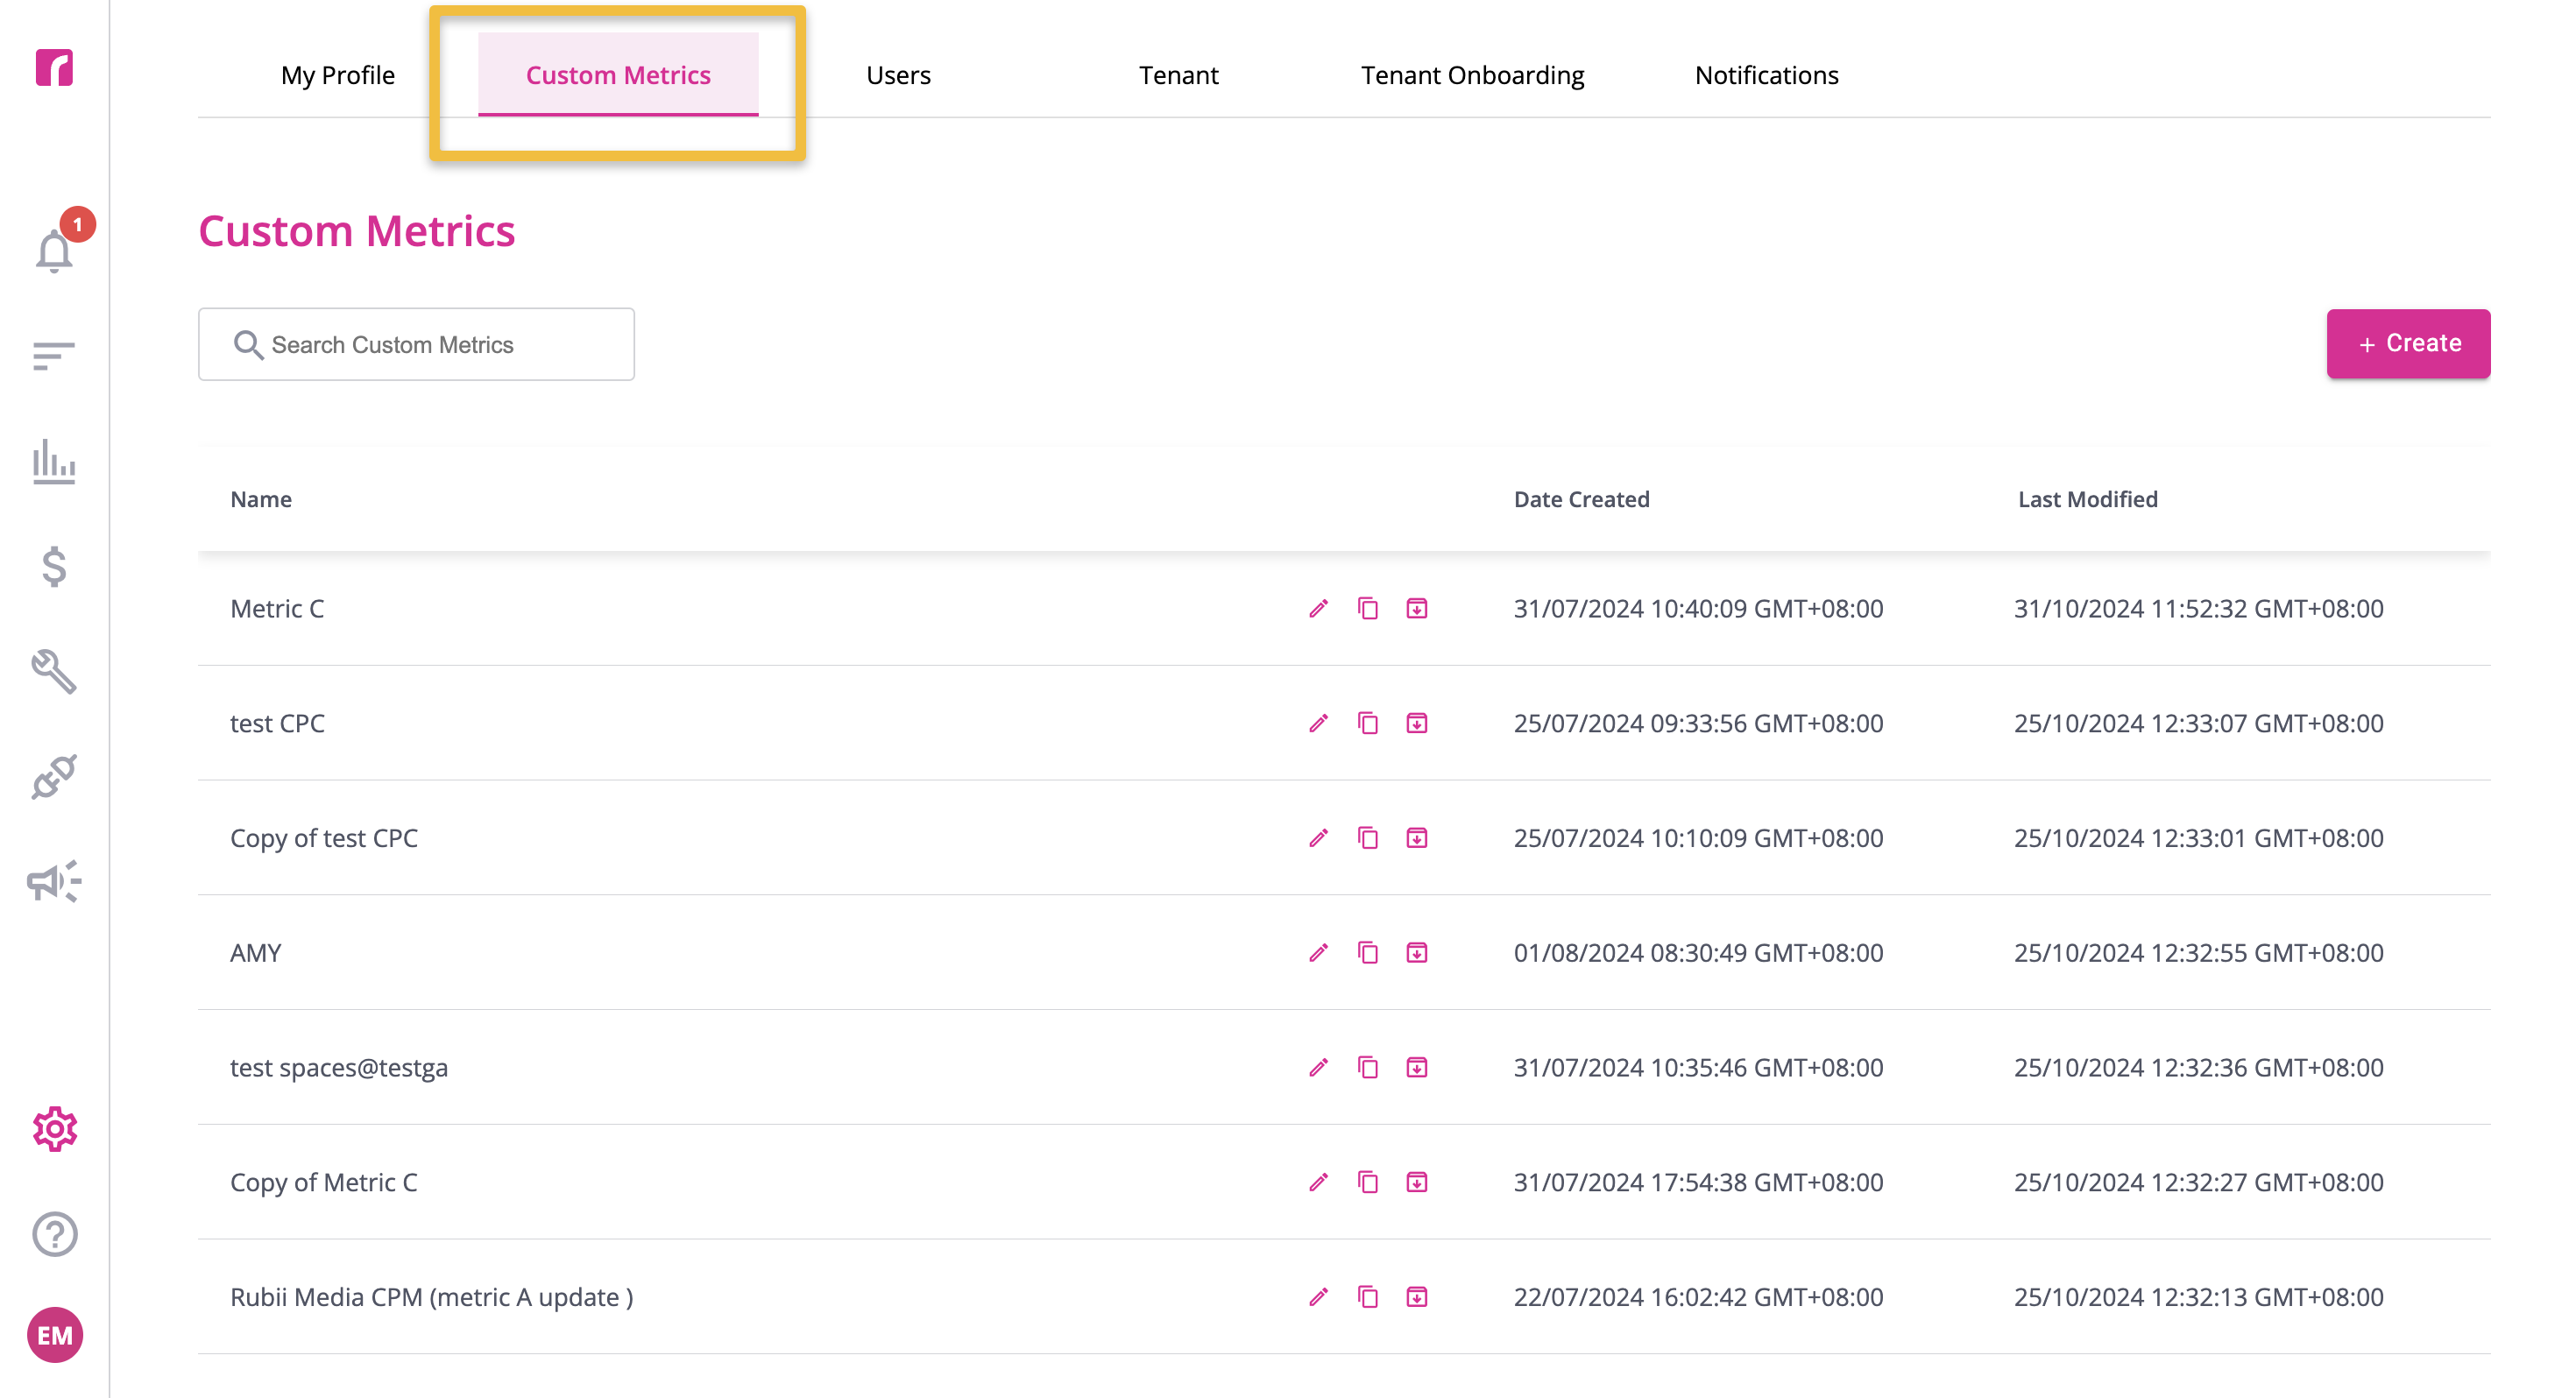Click the Custom Metrics page heading
The width and height of the screenshot is (2576, 1398).
pos(356,231)
